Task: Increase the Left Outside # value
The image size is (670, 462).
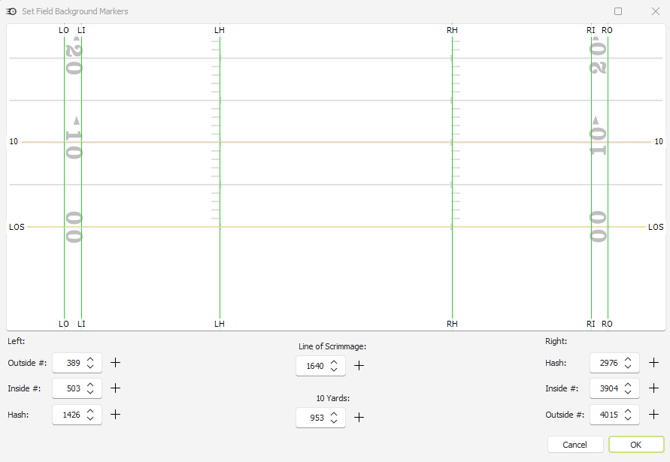Action: [90, 359]
